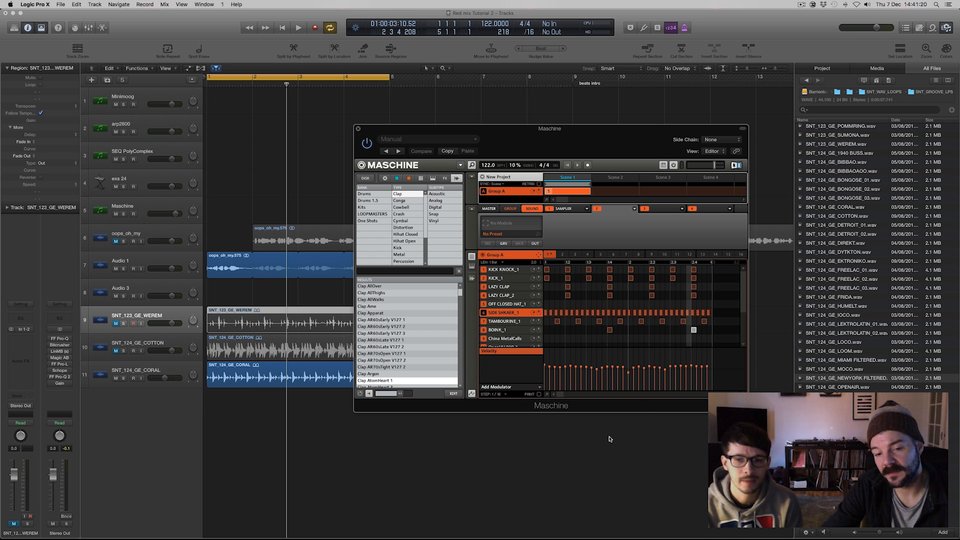Click the Colors palette icon
The image size is (960, 540).
click(x=946, y=50)
